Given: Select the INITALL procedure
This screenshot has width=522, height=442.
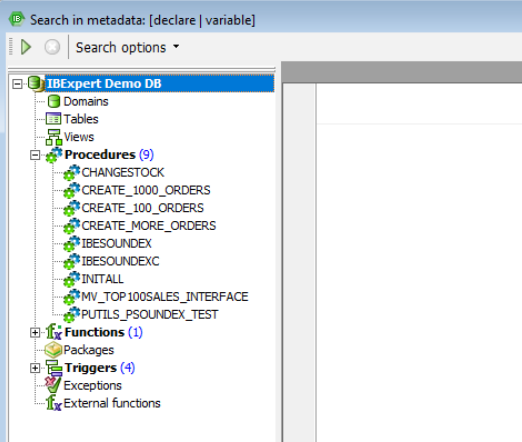Looking at the screenshot, I should click(x=103, y=279).
